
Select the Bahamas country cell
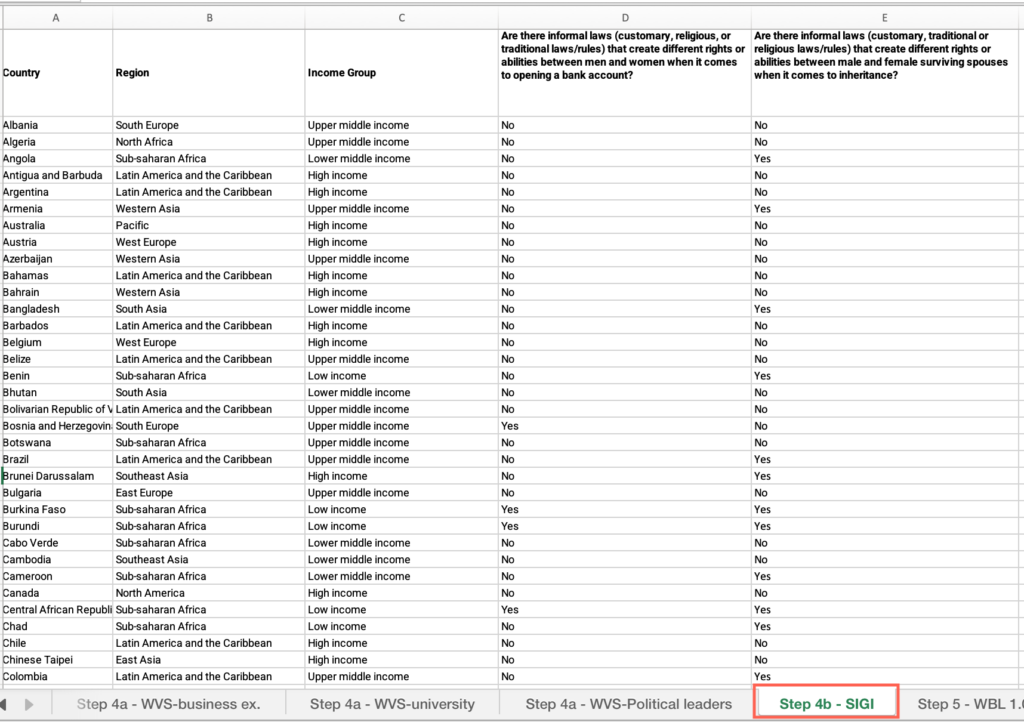57,275
